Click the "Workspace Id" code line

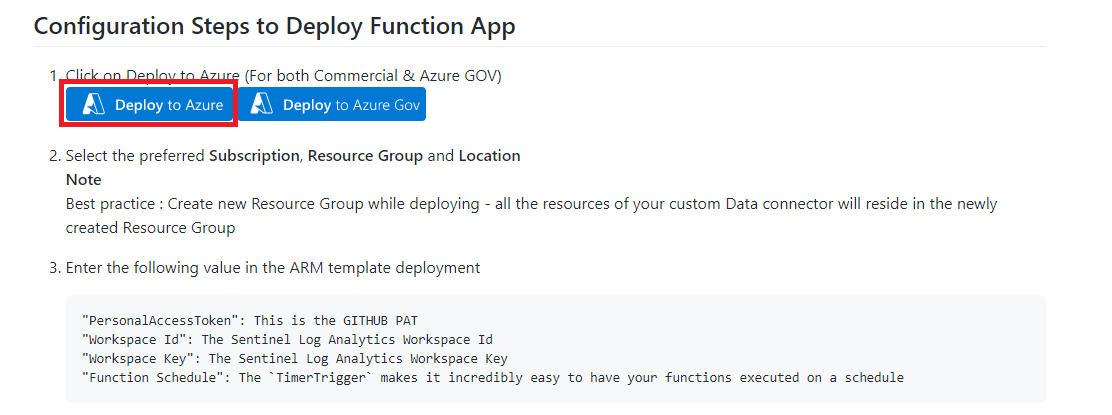click(287, 339)
